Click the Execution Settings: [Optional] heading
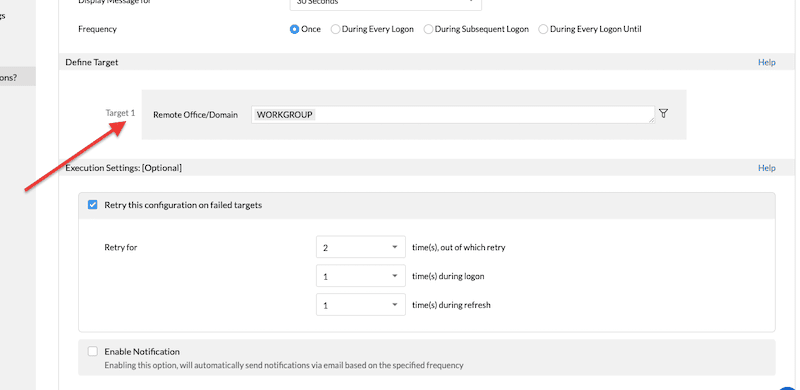The image size is (800, 390). point(123,168)
